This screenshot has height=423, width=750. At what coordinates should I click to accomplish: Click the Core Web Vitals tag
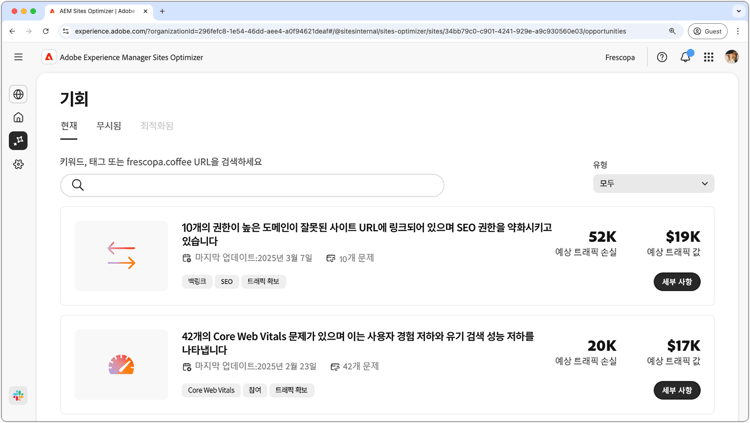211,390
